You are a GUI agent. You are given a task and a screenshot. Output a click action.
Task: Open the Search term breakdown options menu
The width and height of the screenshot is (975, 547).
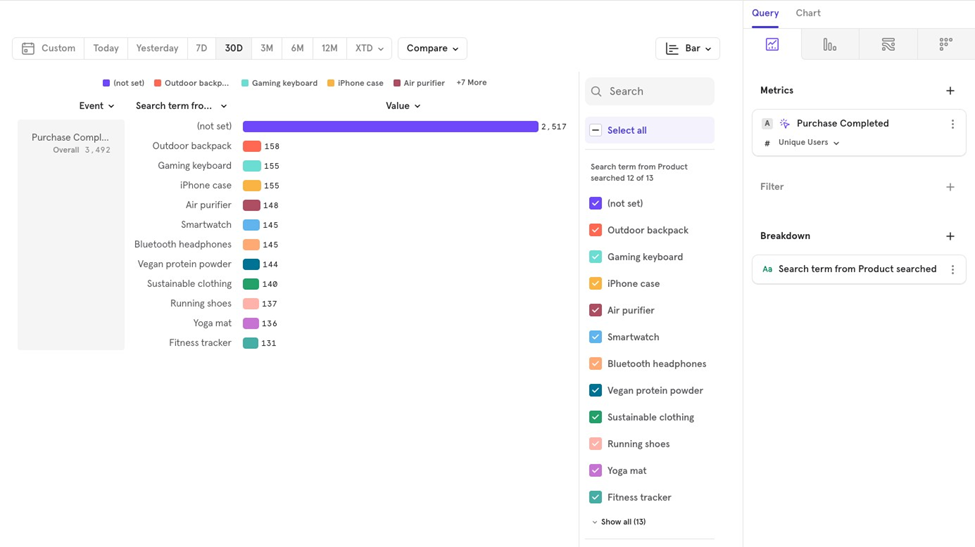coord(952,270)
